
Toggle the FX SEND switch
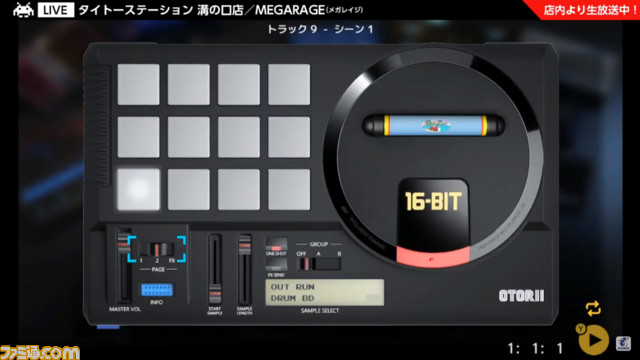pos(276,265)
